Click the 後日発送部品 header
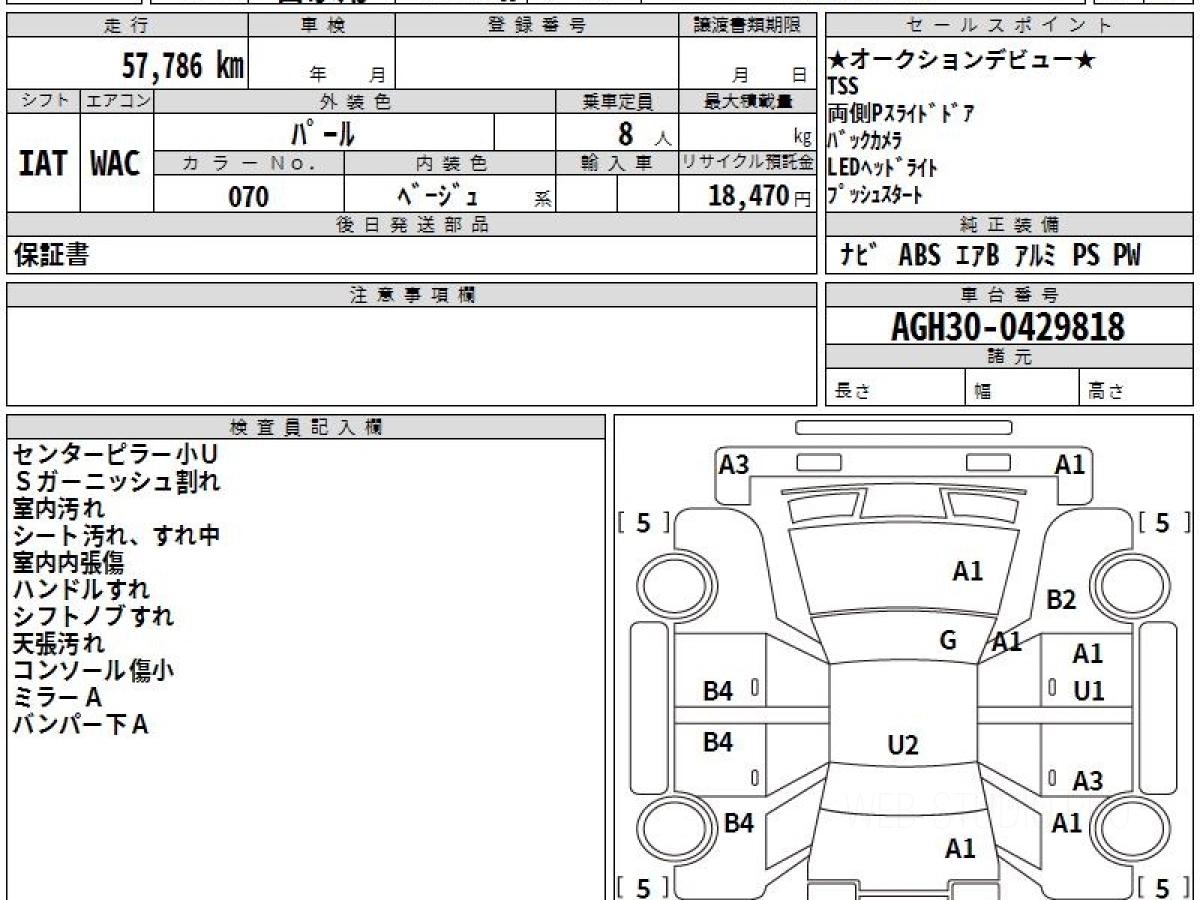 click(x=412, y=225)
